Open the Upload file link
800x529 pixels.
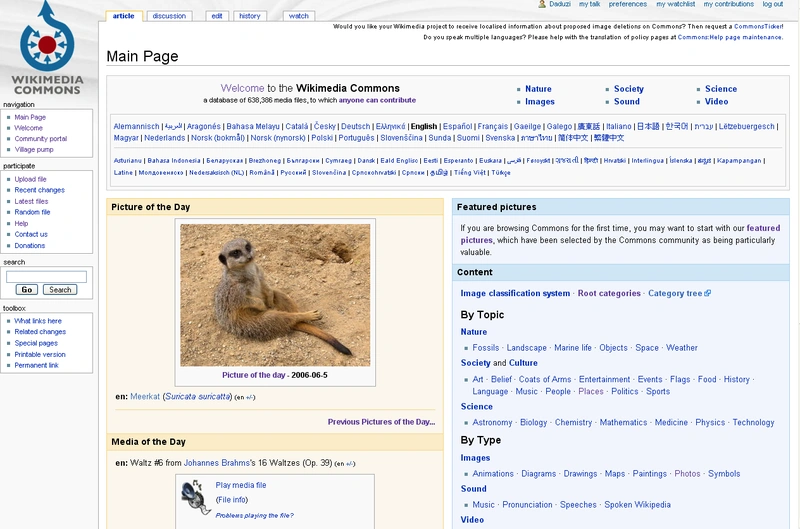coord(30,180)
